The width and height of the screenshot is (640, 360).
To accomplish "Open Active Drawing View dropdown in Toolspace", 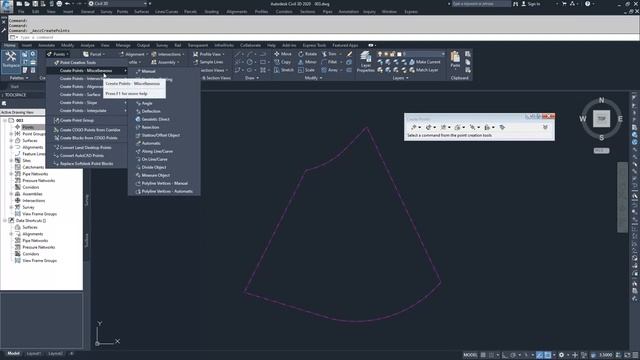I will point(22,112).
